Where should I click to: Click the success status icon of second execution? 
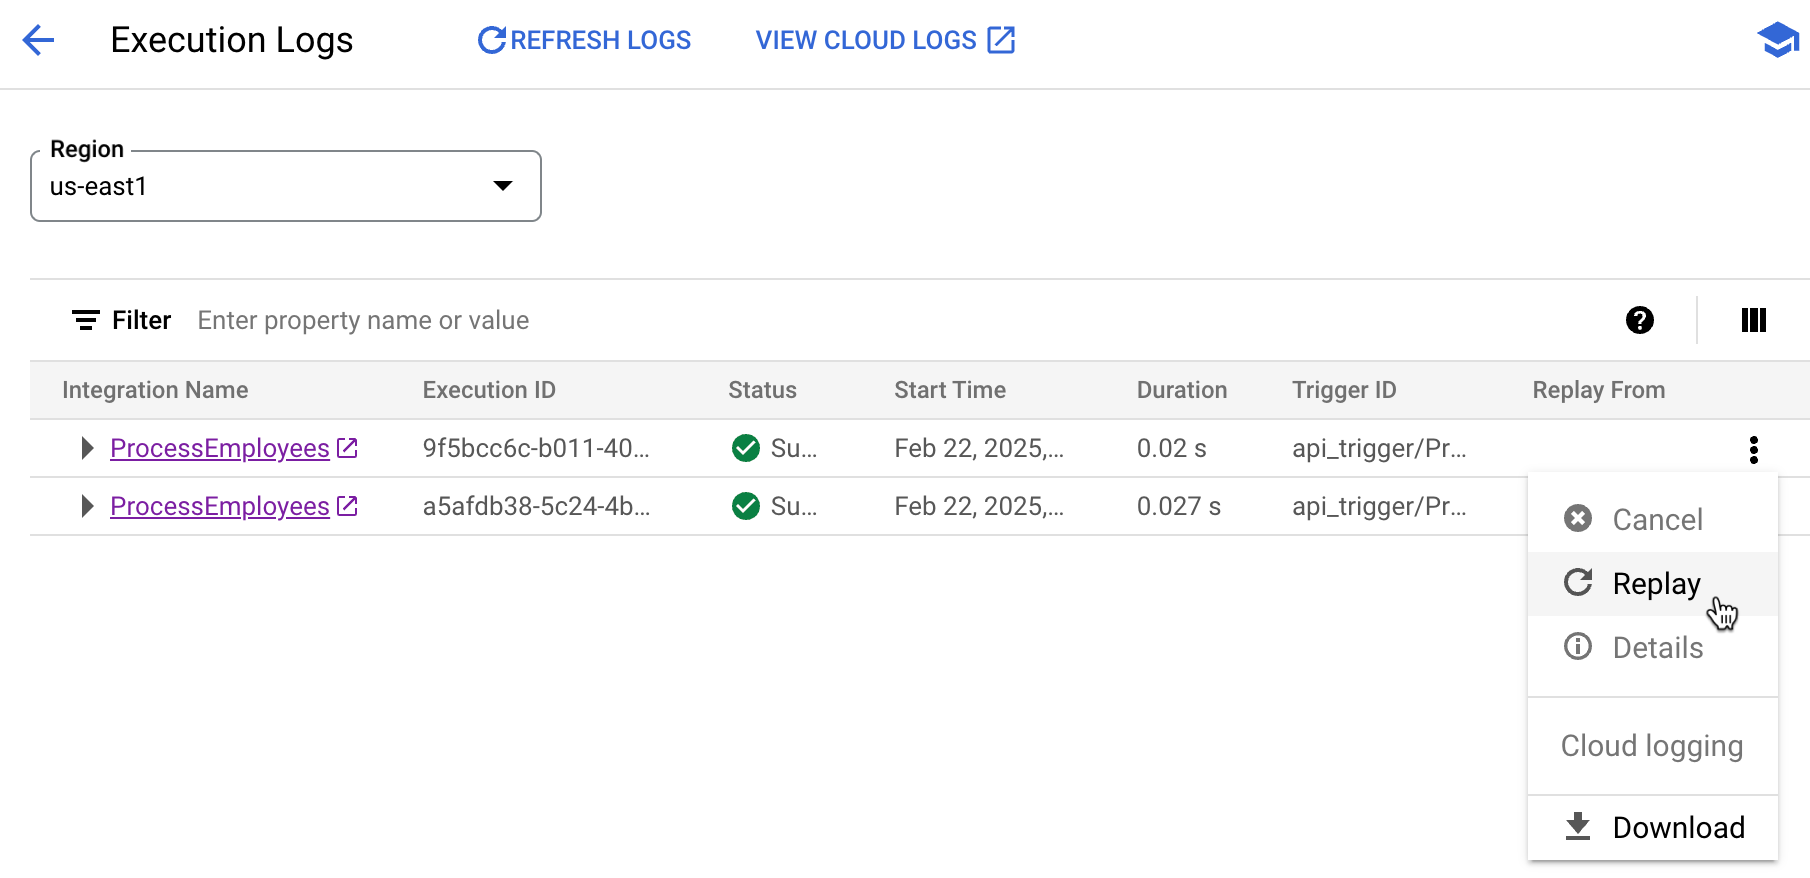[745, 506]
